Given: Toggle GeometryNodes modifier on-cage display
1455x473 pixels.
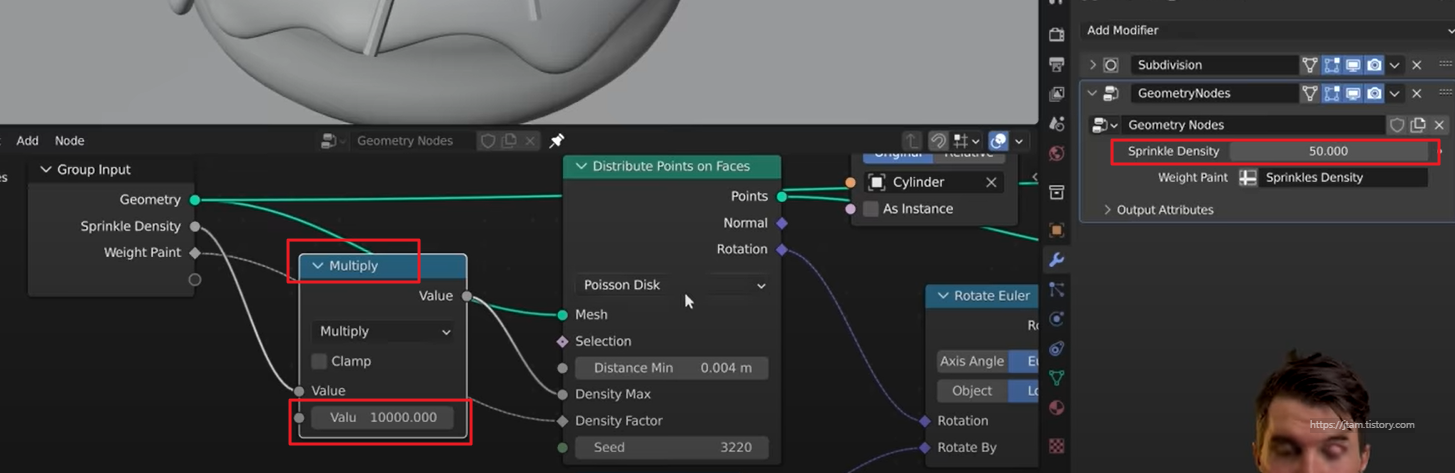Looking at the screenshot, I should (1310, 93).
